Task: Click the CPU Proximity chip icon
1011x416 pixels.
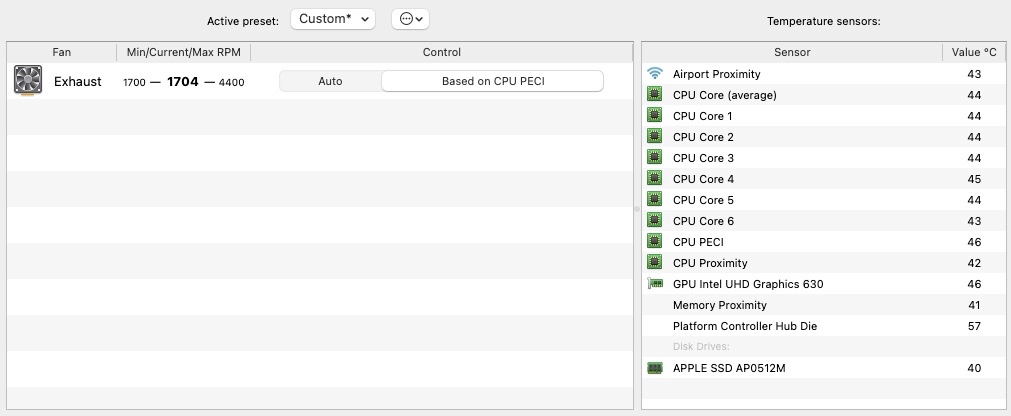Action: (x=655, y=263)
